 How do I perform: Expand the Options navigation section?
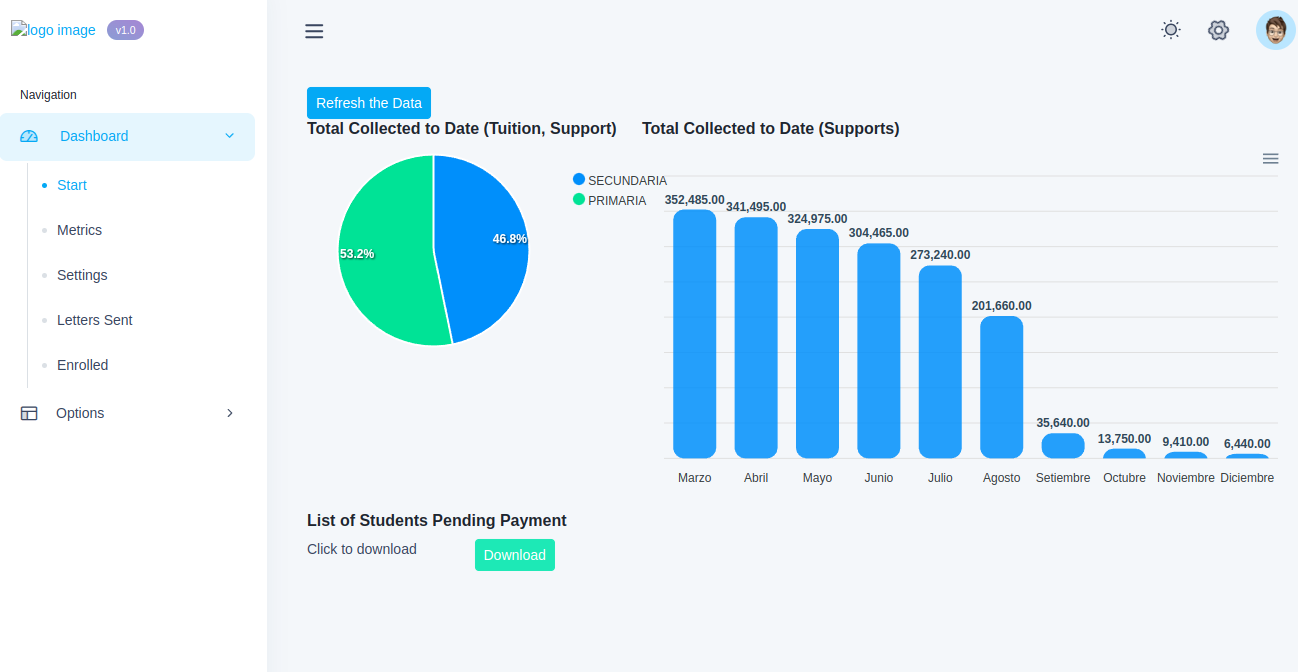pyautogui.click(x=80, y=413)
